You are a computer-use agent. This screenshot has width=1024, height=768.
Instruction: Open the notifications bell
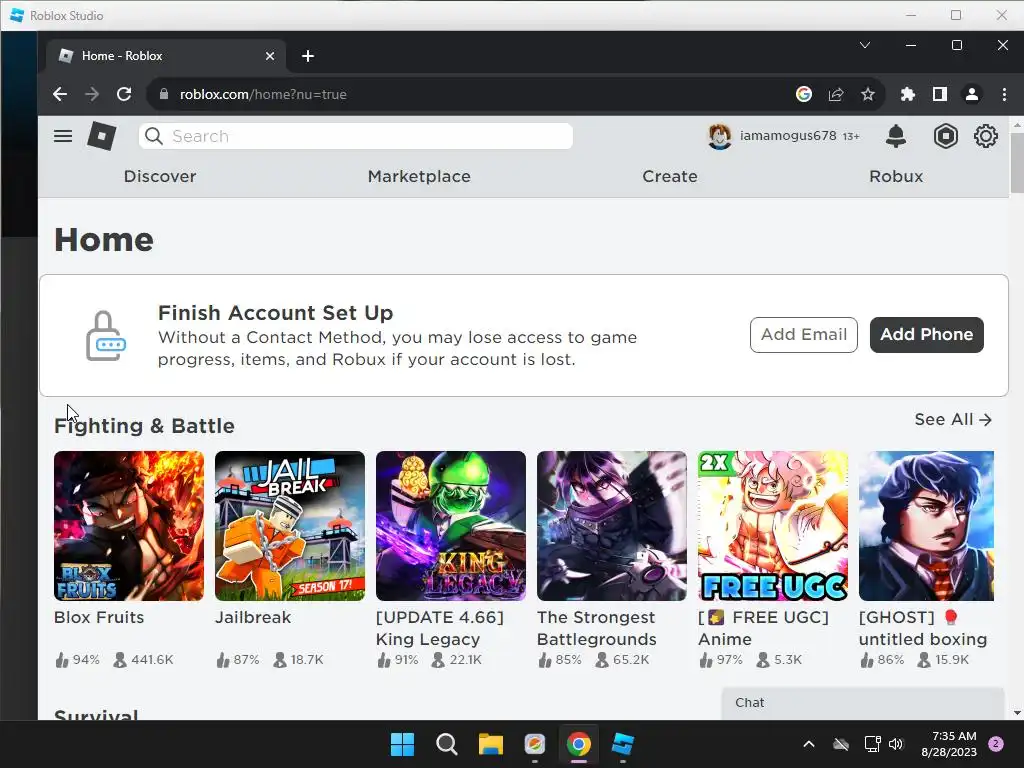click(x=895, y=136)
